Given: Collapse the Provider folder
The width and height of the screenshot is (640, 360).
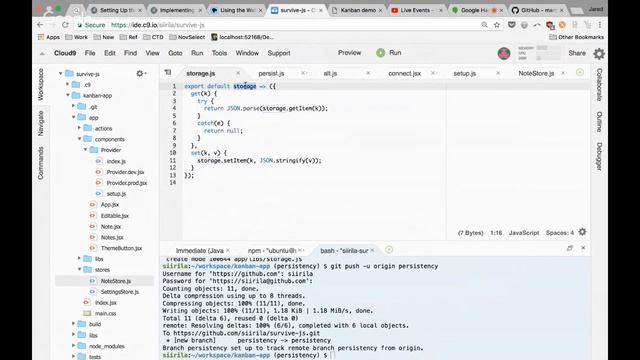Looking at the screenshot, I should [x=85, y=150].
